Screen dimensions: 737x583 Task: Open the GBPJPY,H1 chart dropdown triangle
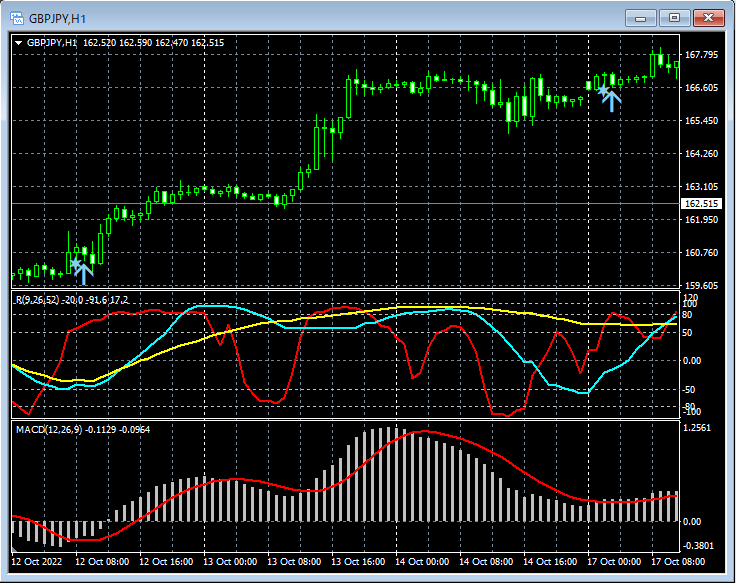[19, 43]
